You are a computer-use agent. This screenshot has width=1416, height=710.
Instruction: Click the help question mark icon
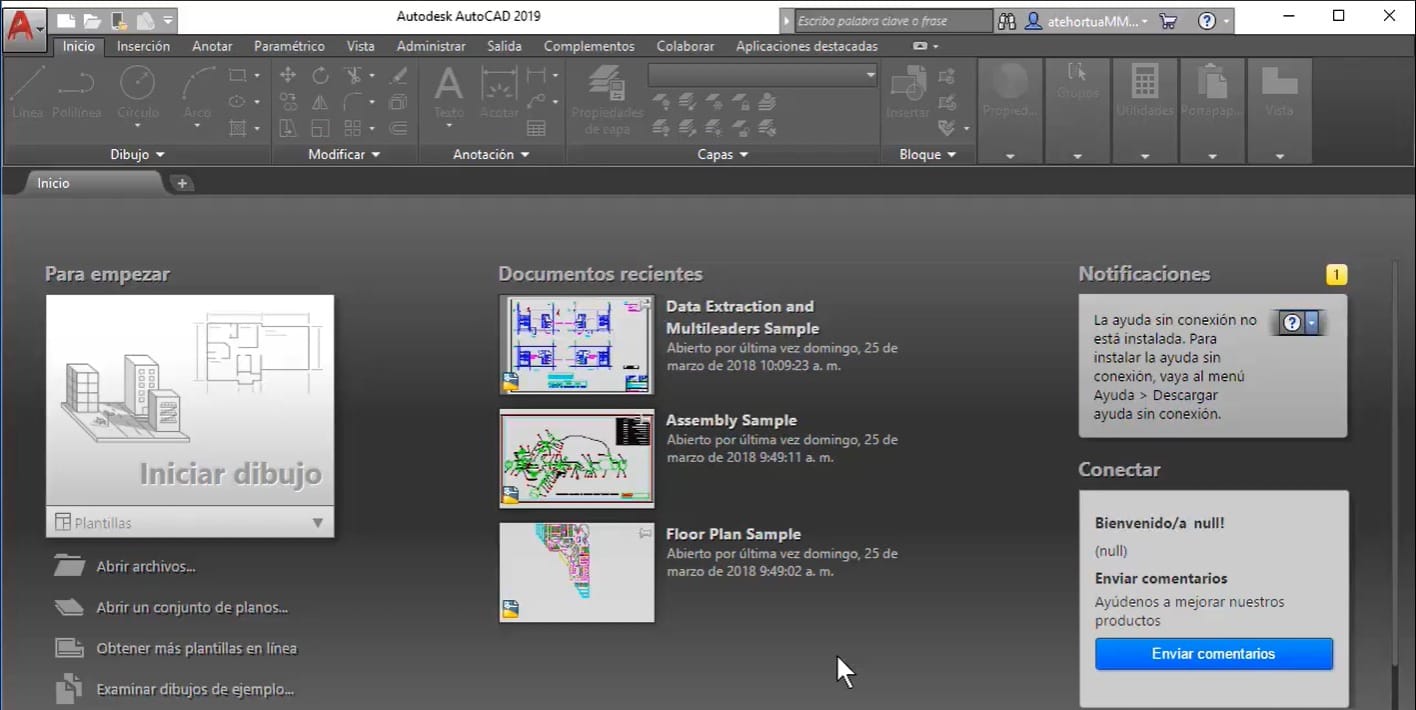(1206, 20)
